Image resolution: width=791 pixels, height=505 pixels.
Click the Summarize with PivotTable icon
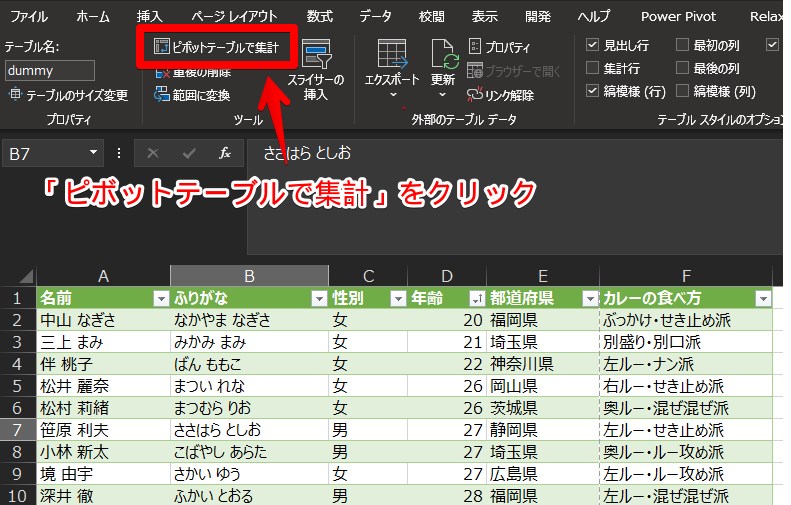[x=161, y=46]
